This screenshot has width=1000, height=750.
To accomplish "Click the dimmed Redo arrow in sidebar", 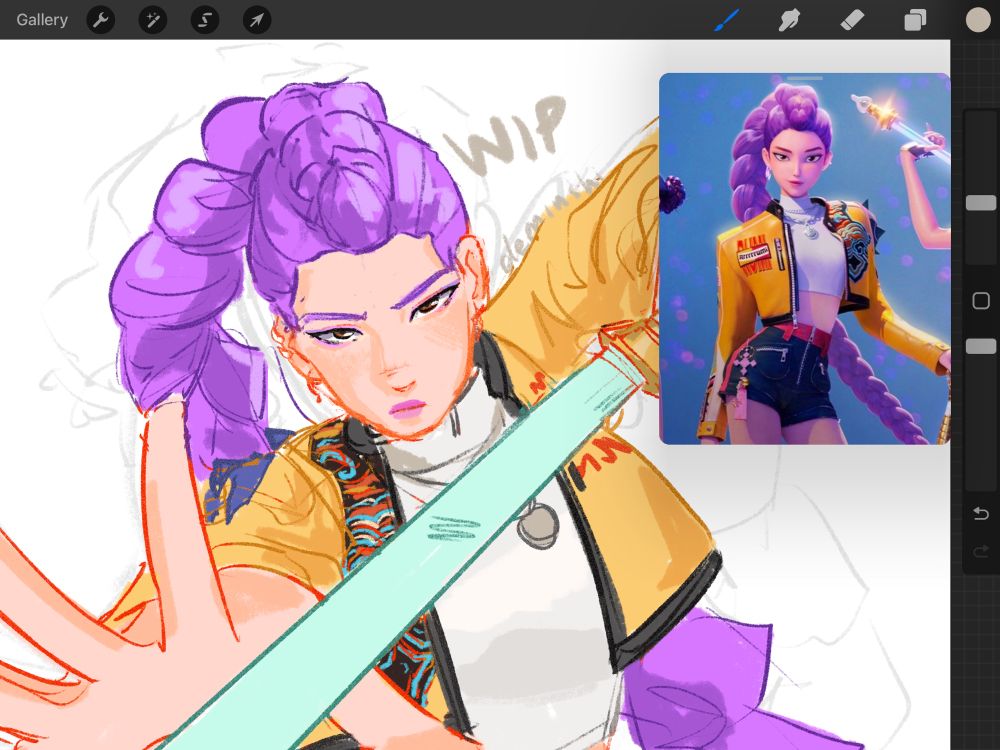I will 981,550.
